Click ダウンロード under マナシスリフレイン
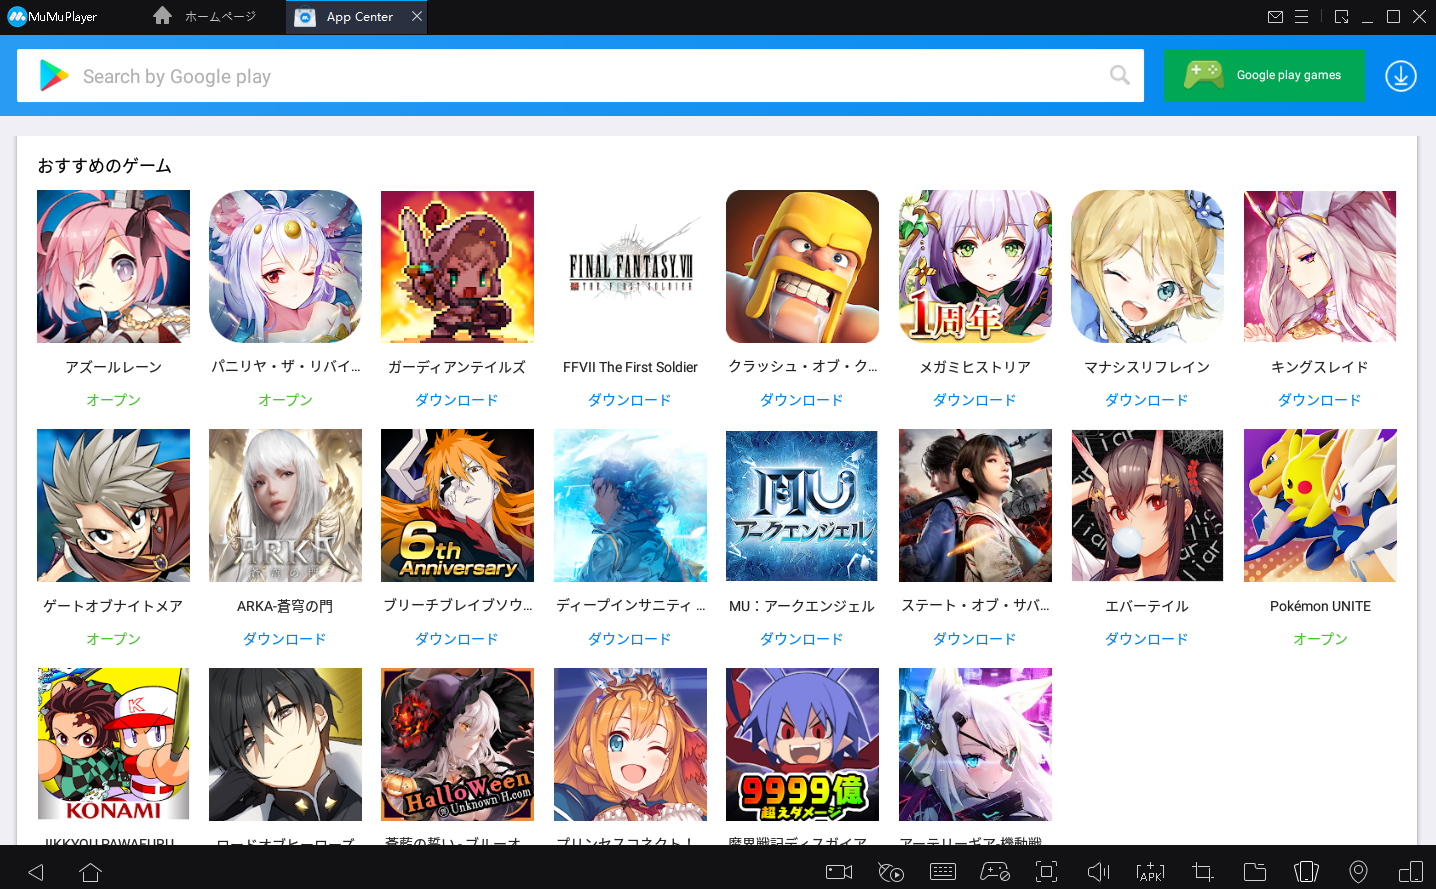 point(1147,400)
